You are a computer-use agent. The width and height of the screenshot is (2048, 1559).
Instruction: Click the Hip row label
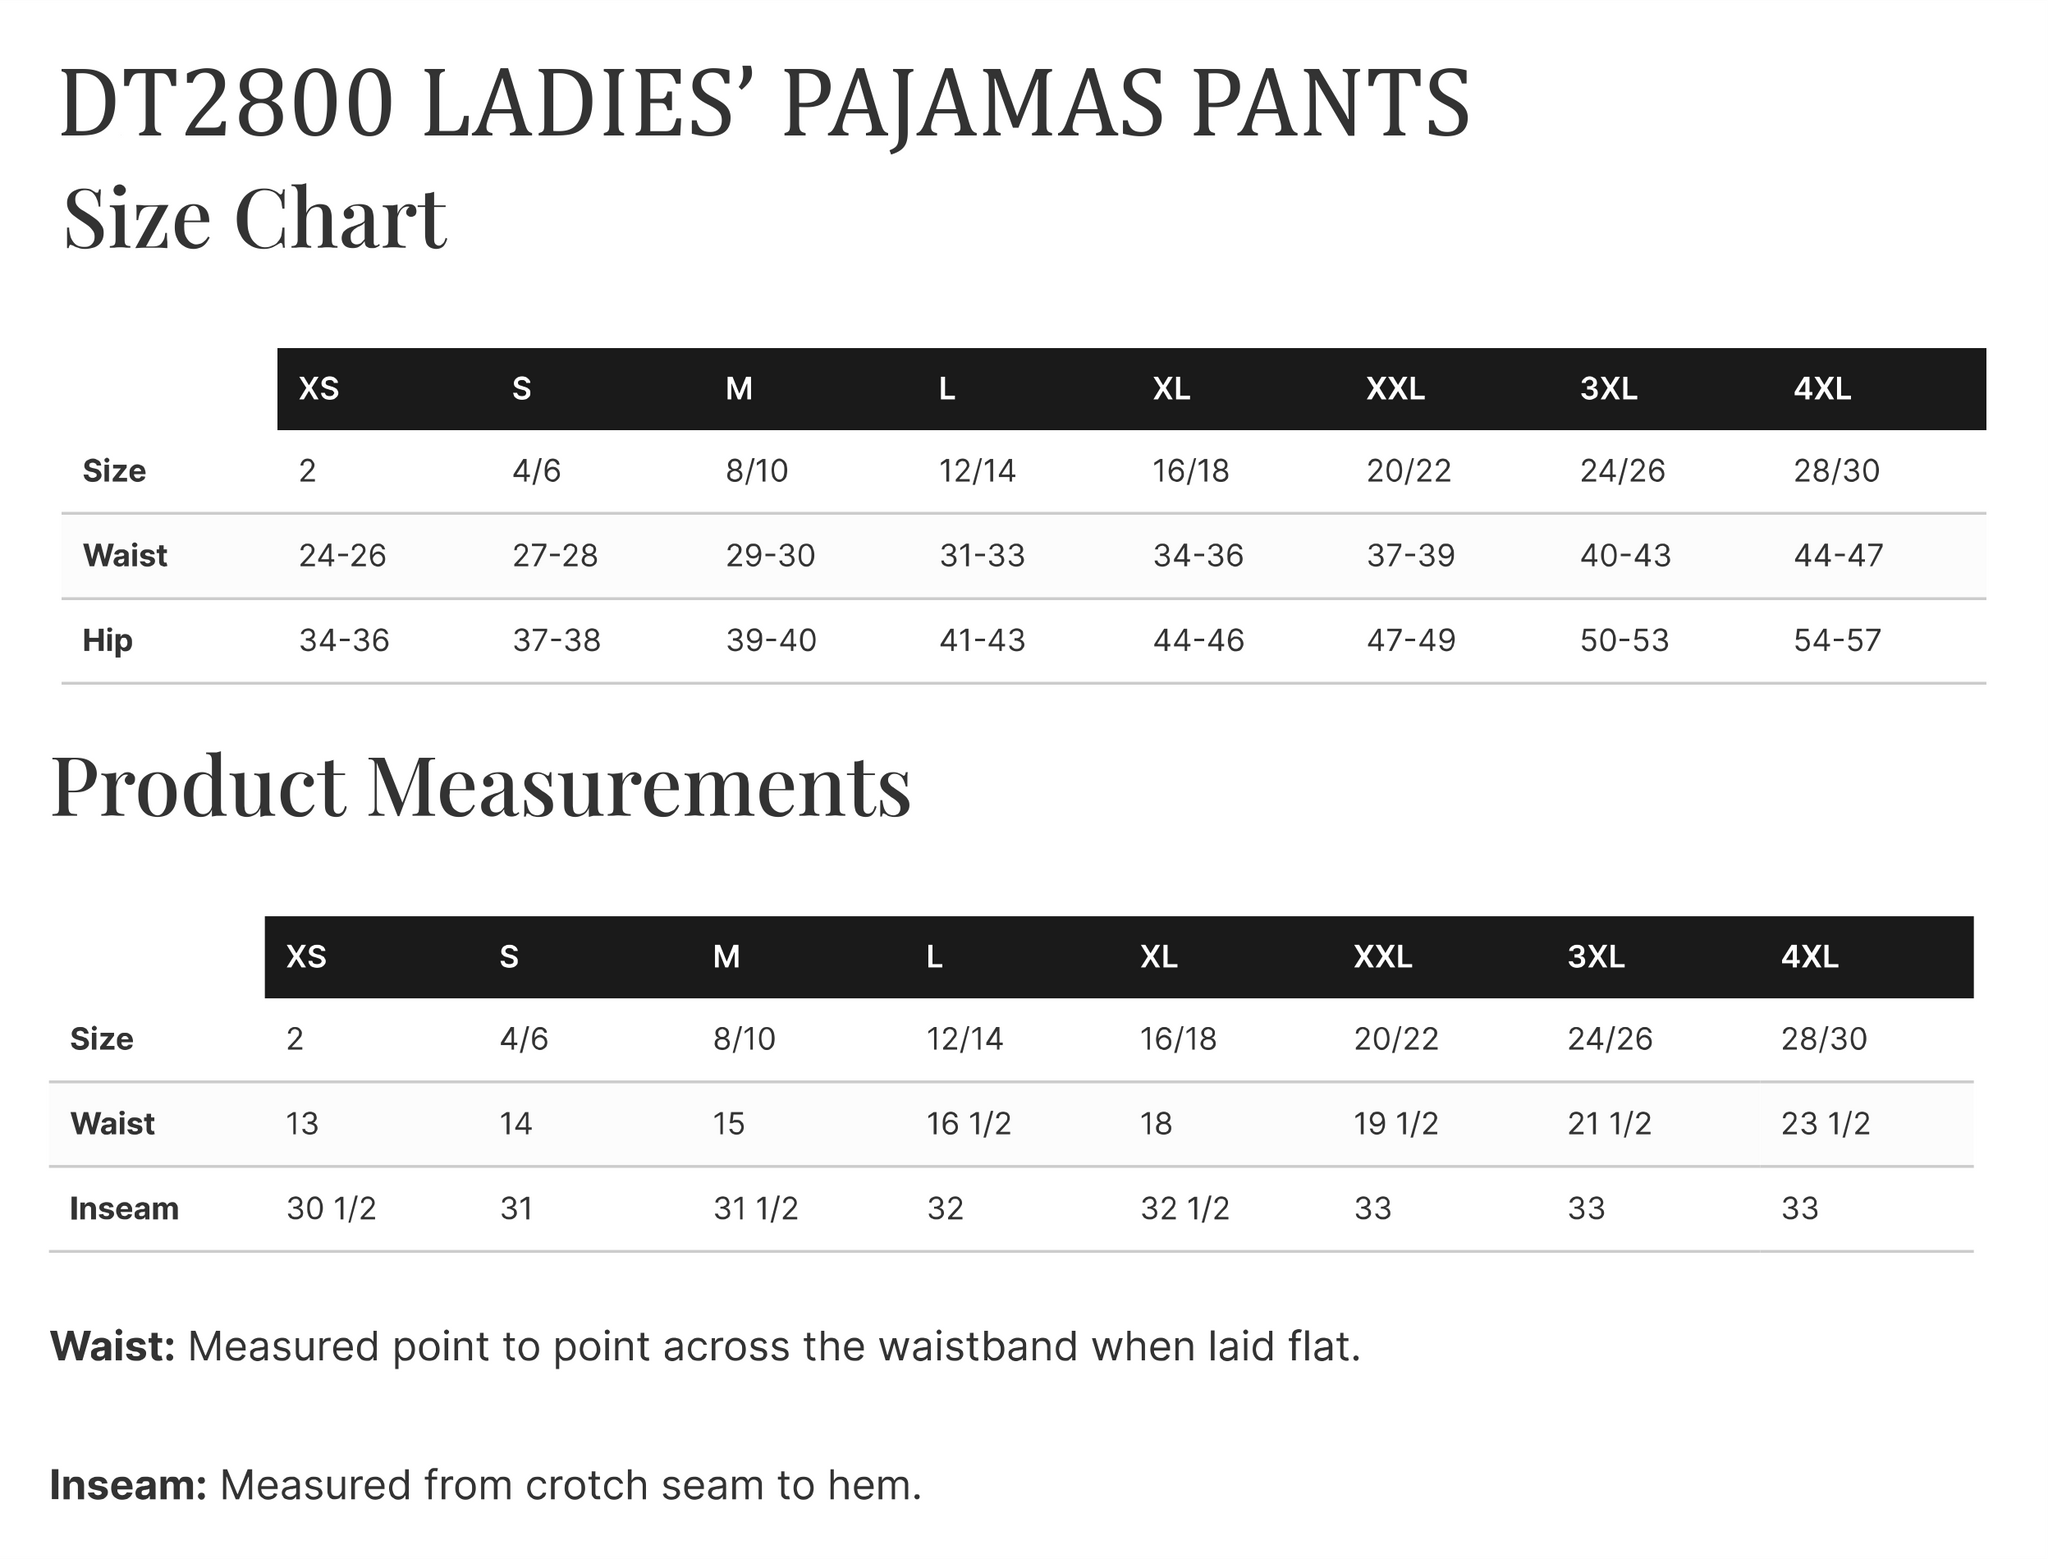click(108, 640)
